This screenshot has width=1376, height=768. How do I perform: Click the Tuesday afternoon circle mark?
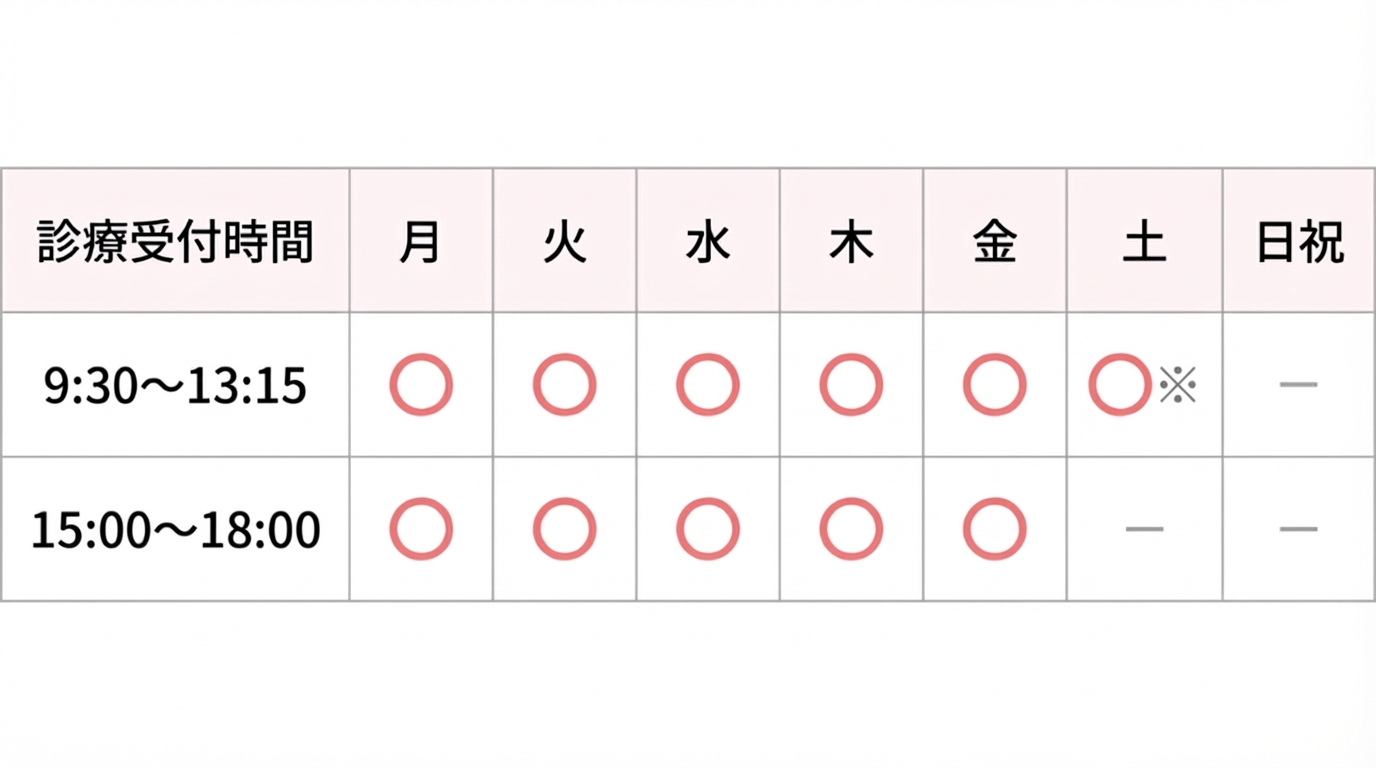coord(564,529)
